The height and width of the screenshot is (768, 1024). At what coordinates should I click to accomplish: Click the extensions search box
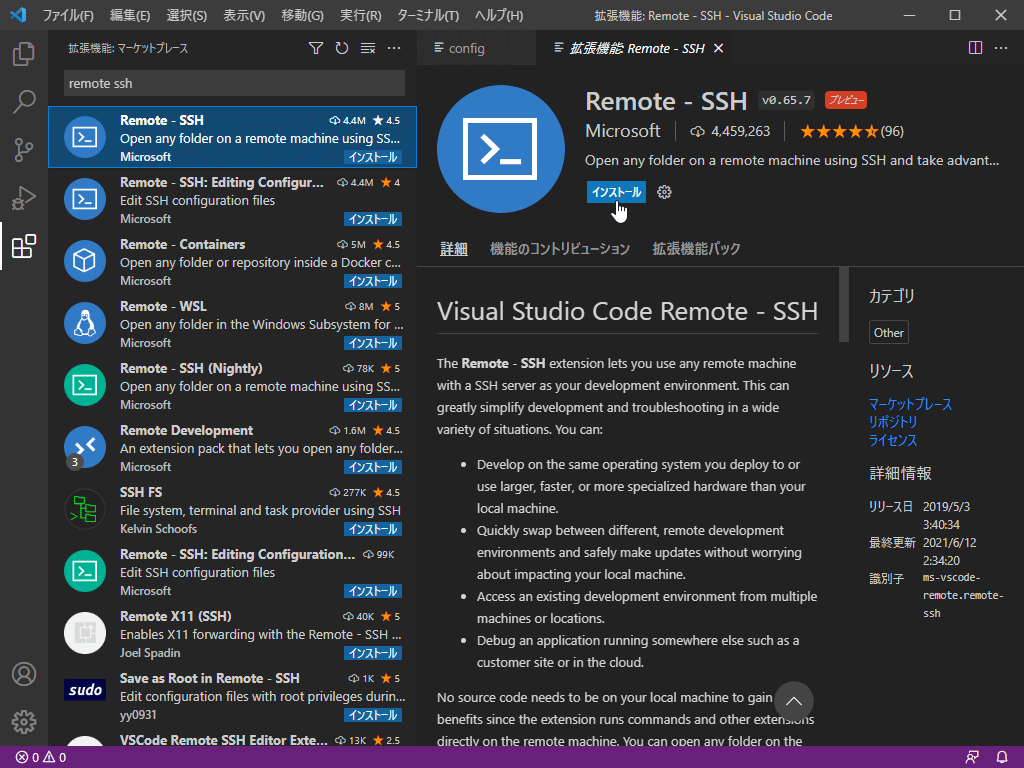(231, 83)
